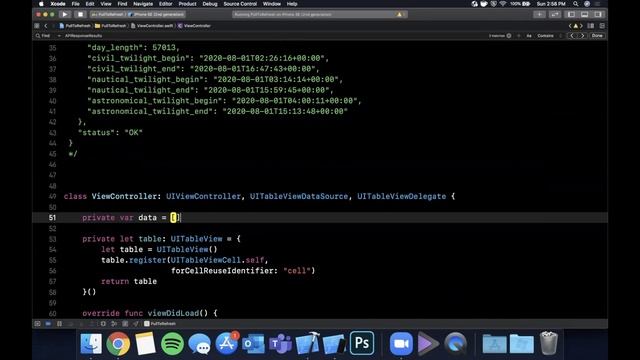Open the Find mode dropdown
640x360 pixels.
coord(48,36)
